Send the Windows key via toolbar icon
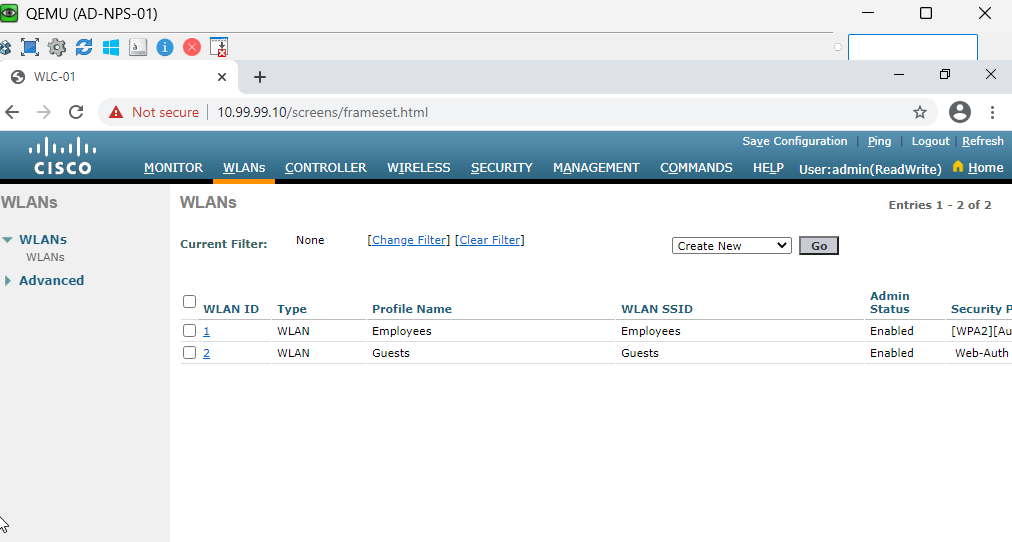Viewport: 1012px width, 542px height. point(111,47)
